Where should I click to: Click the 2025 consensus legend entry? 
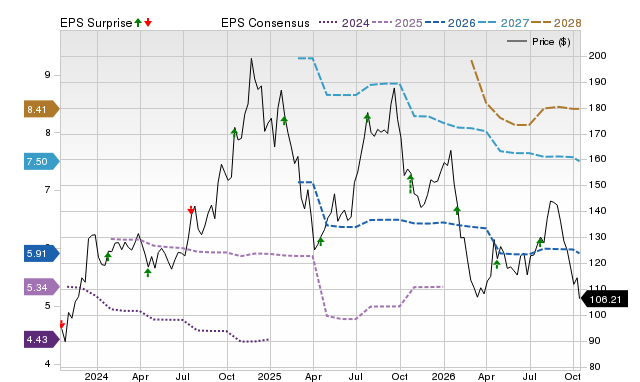click(x=397, y=23)
